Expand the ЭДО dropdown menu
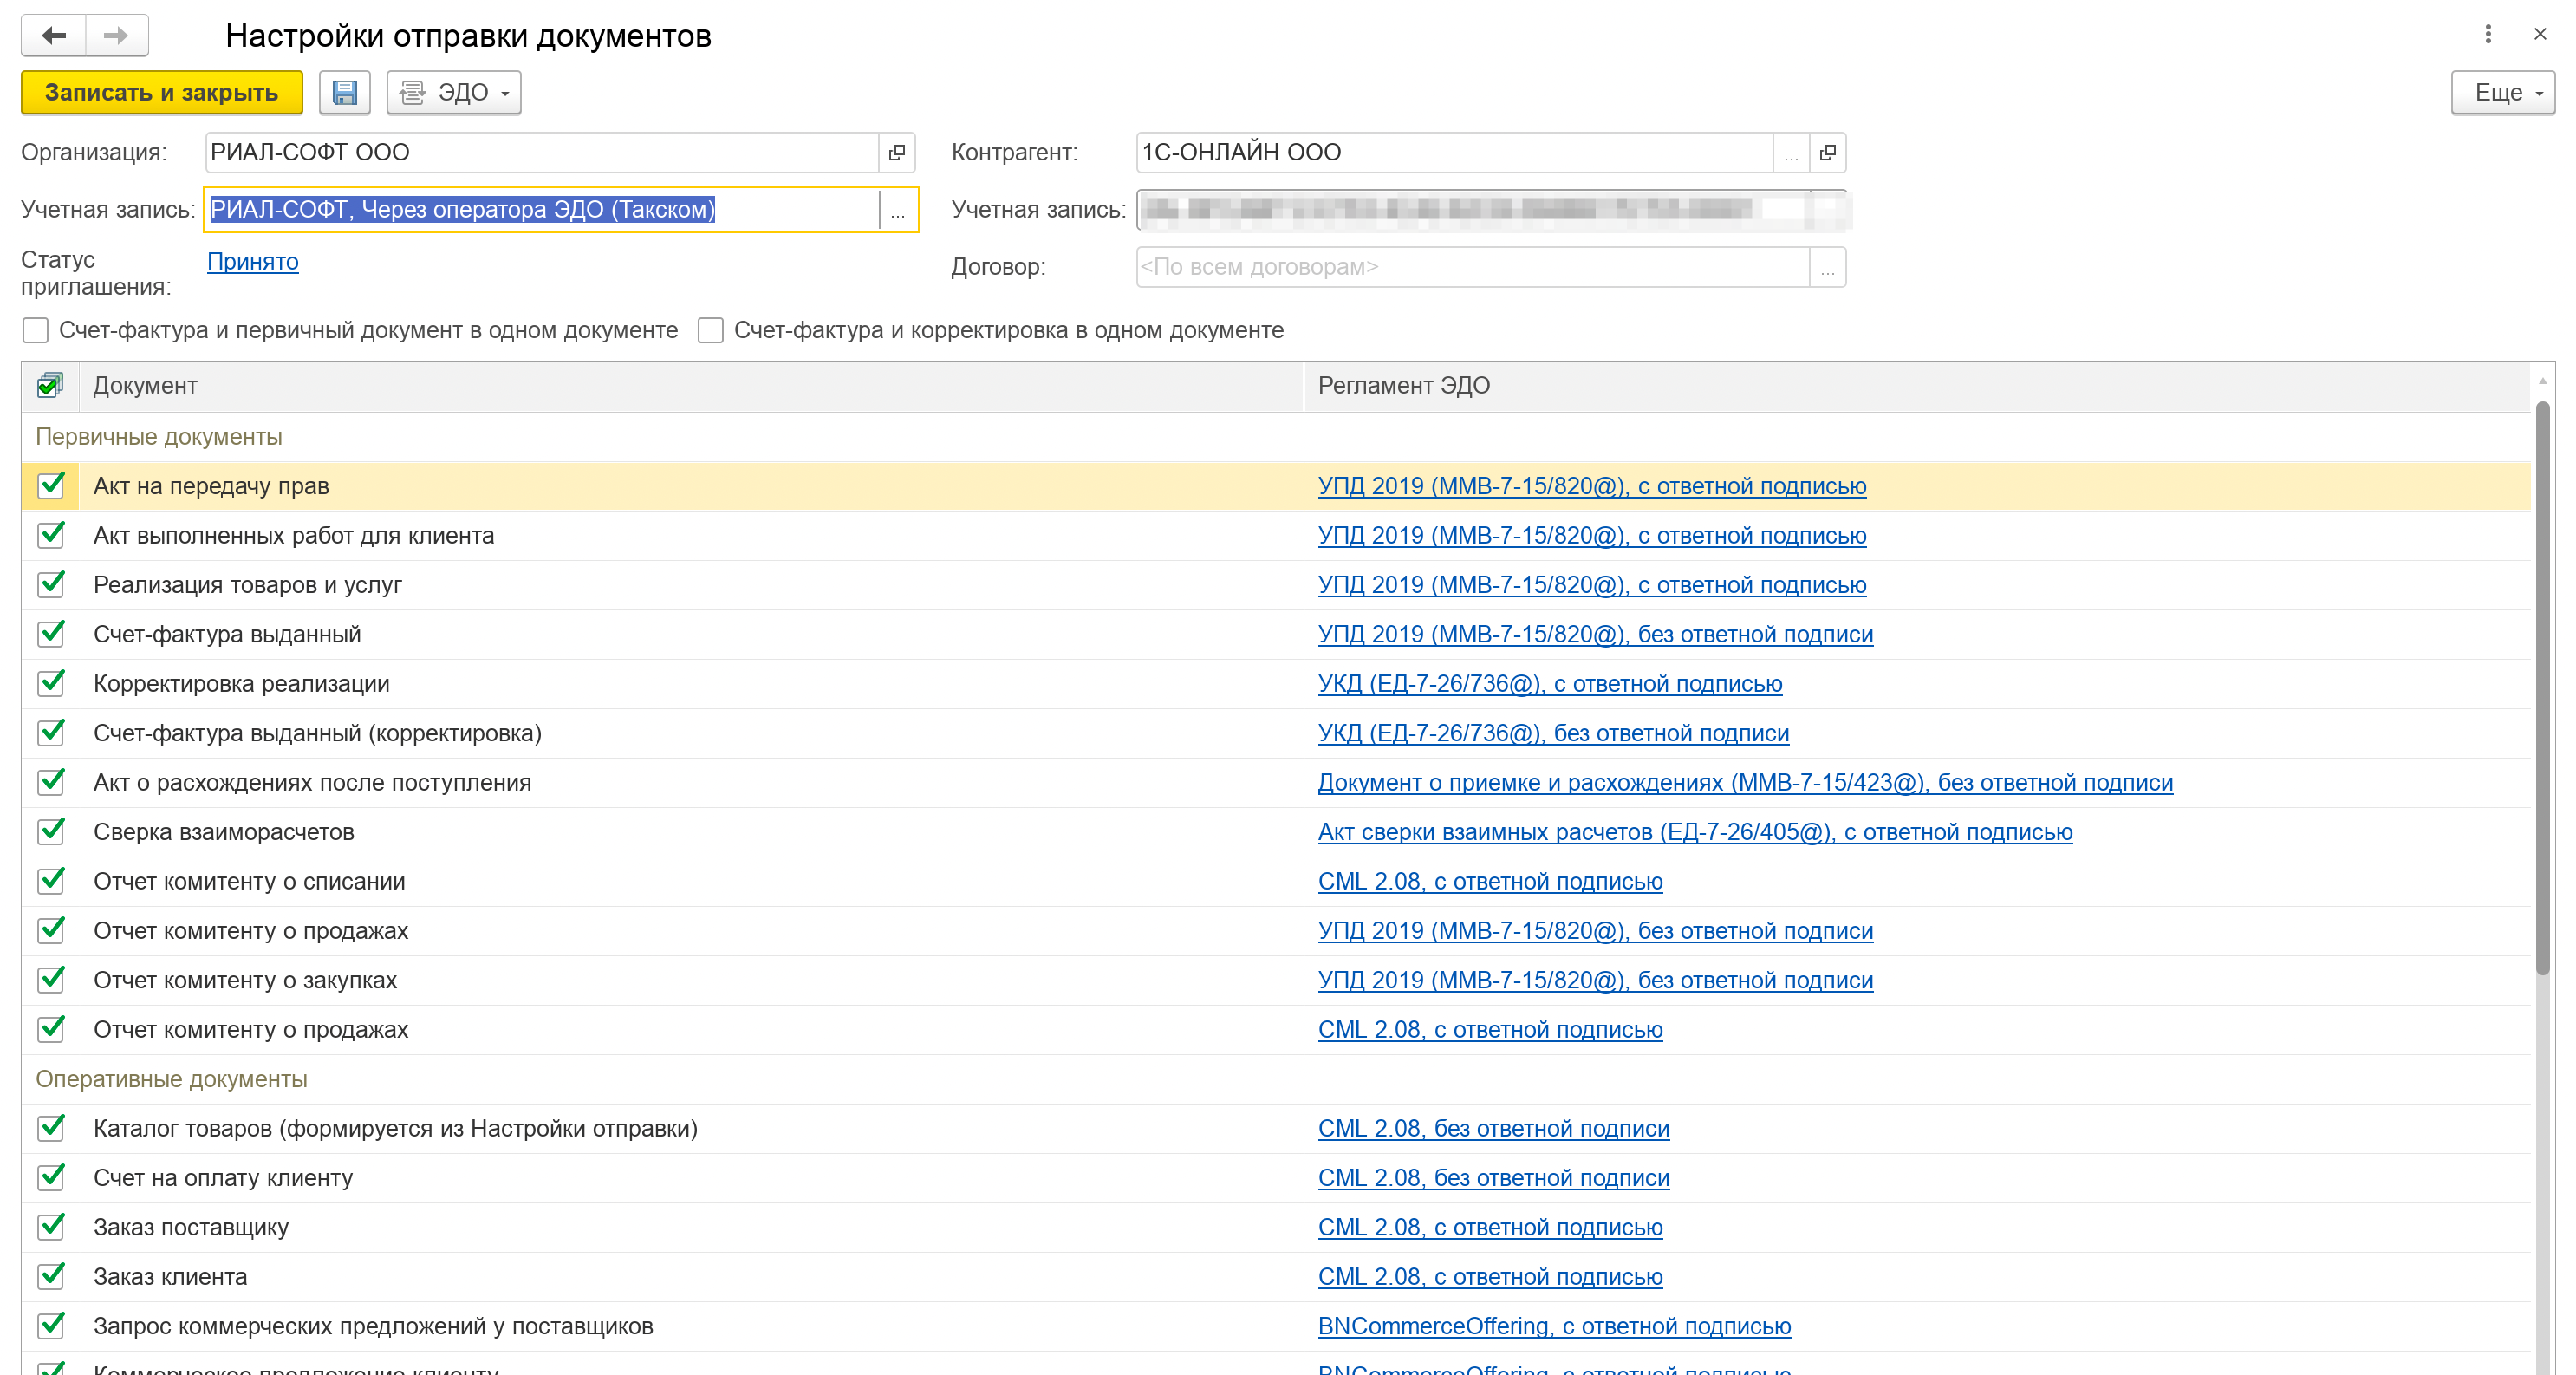Viewport: 2576px width, 1375px height. tap(454, 93)
